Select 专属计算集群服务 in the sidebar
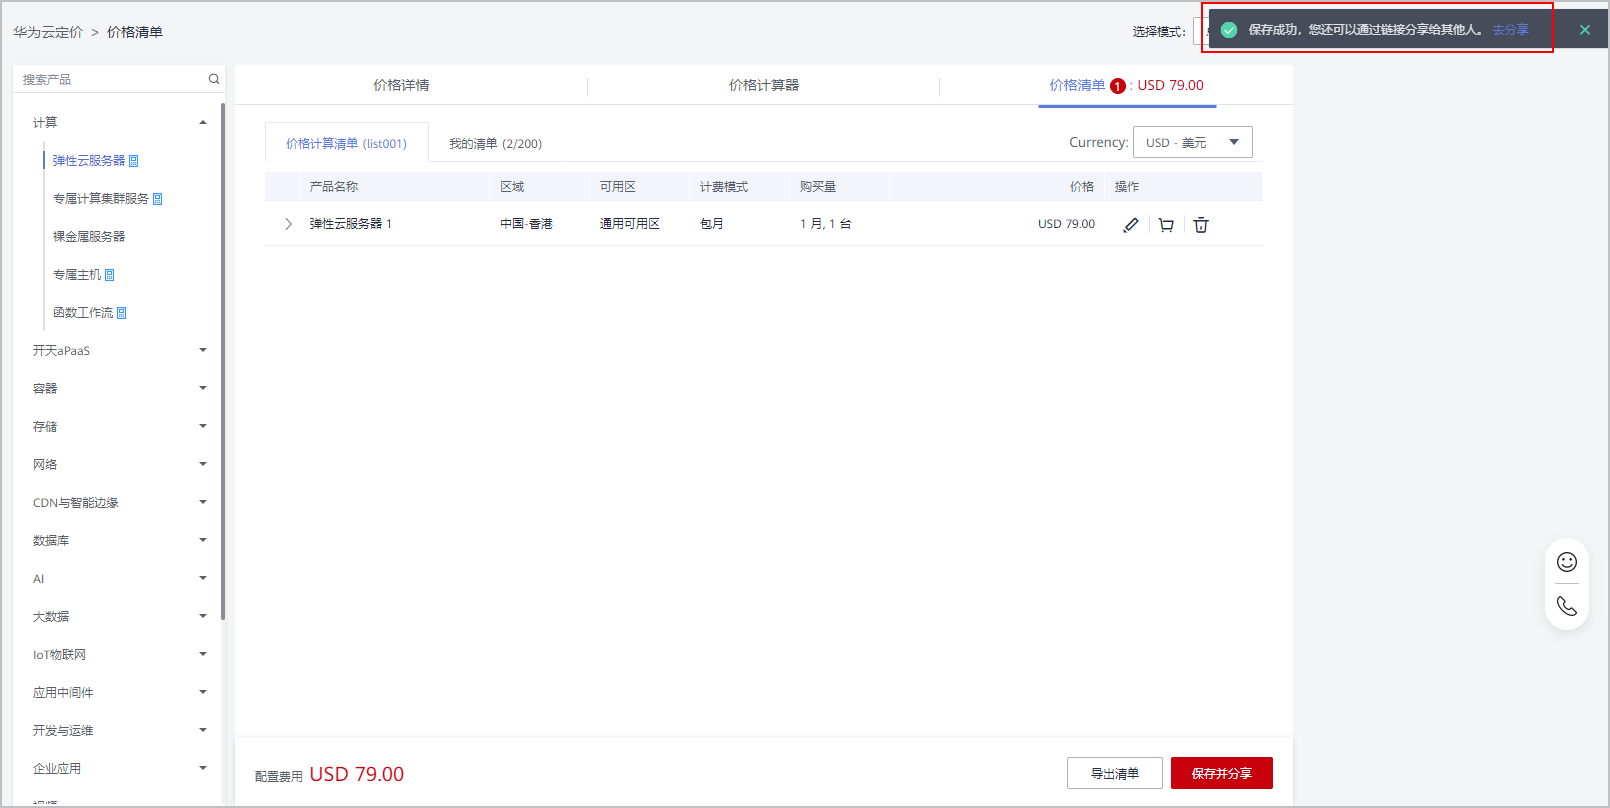This screenshot has height=808, width=1610. [x=101, y=199]
